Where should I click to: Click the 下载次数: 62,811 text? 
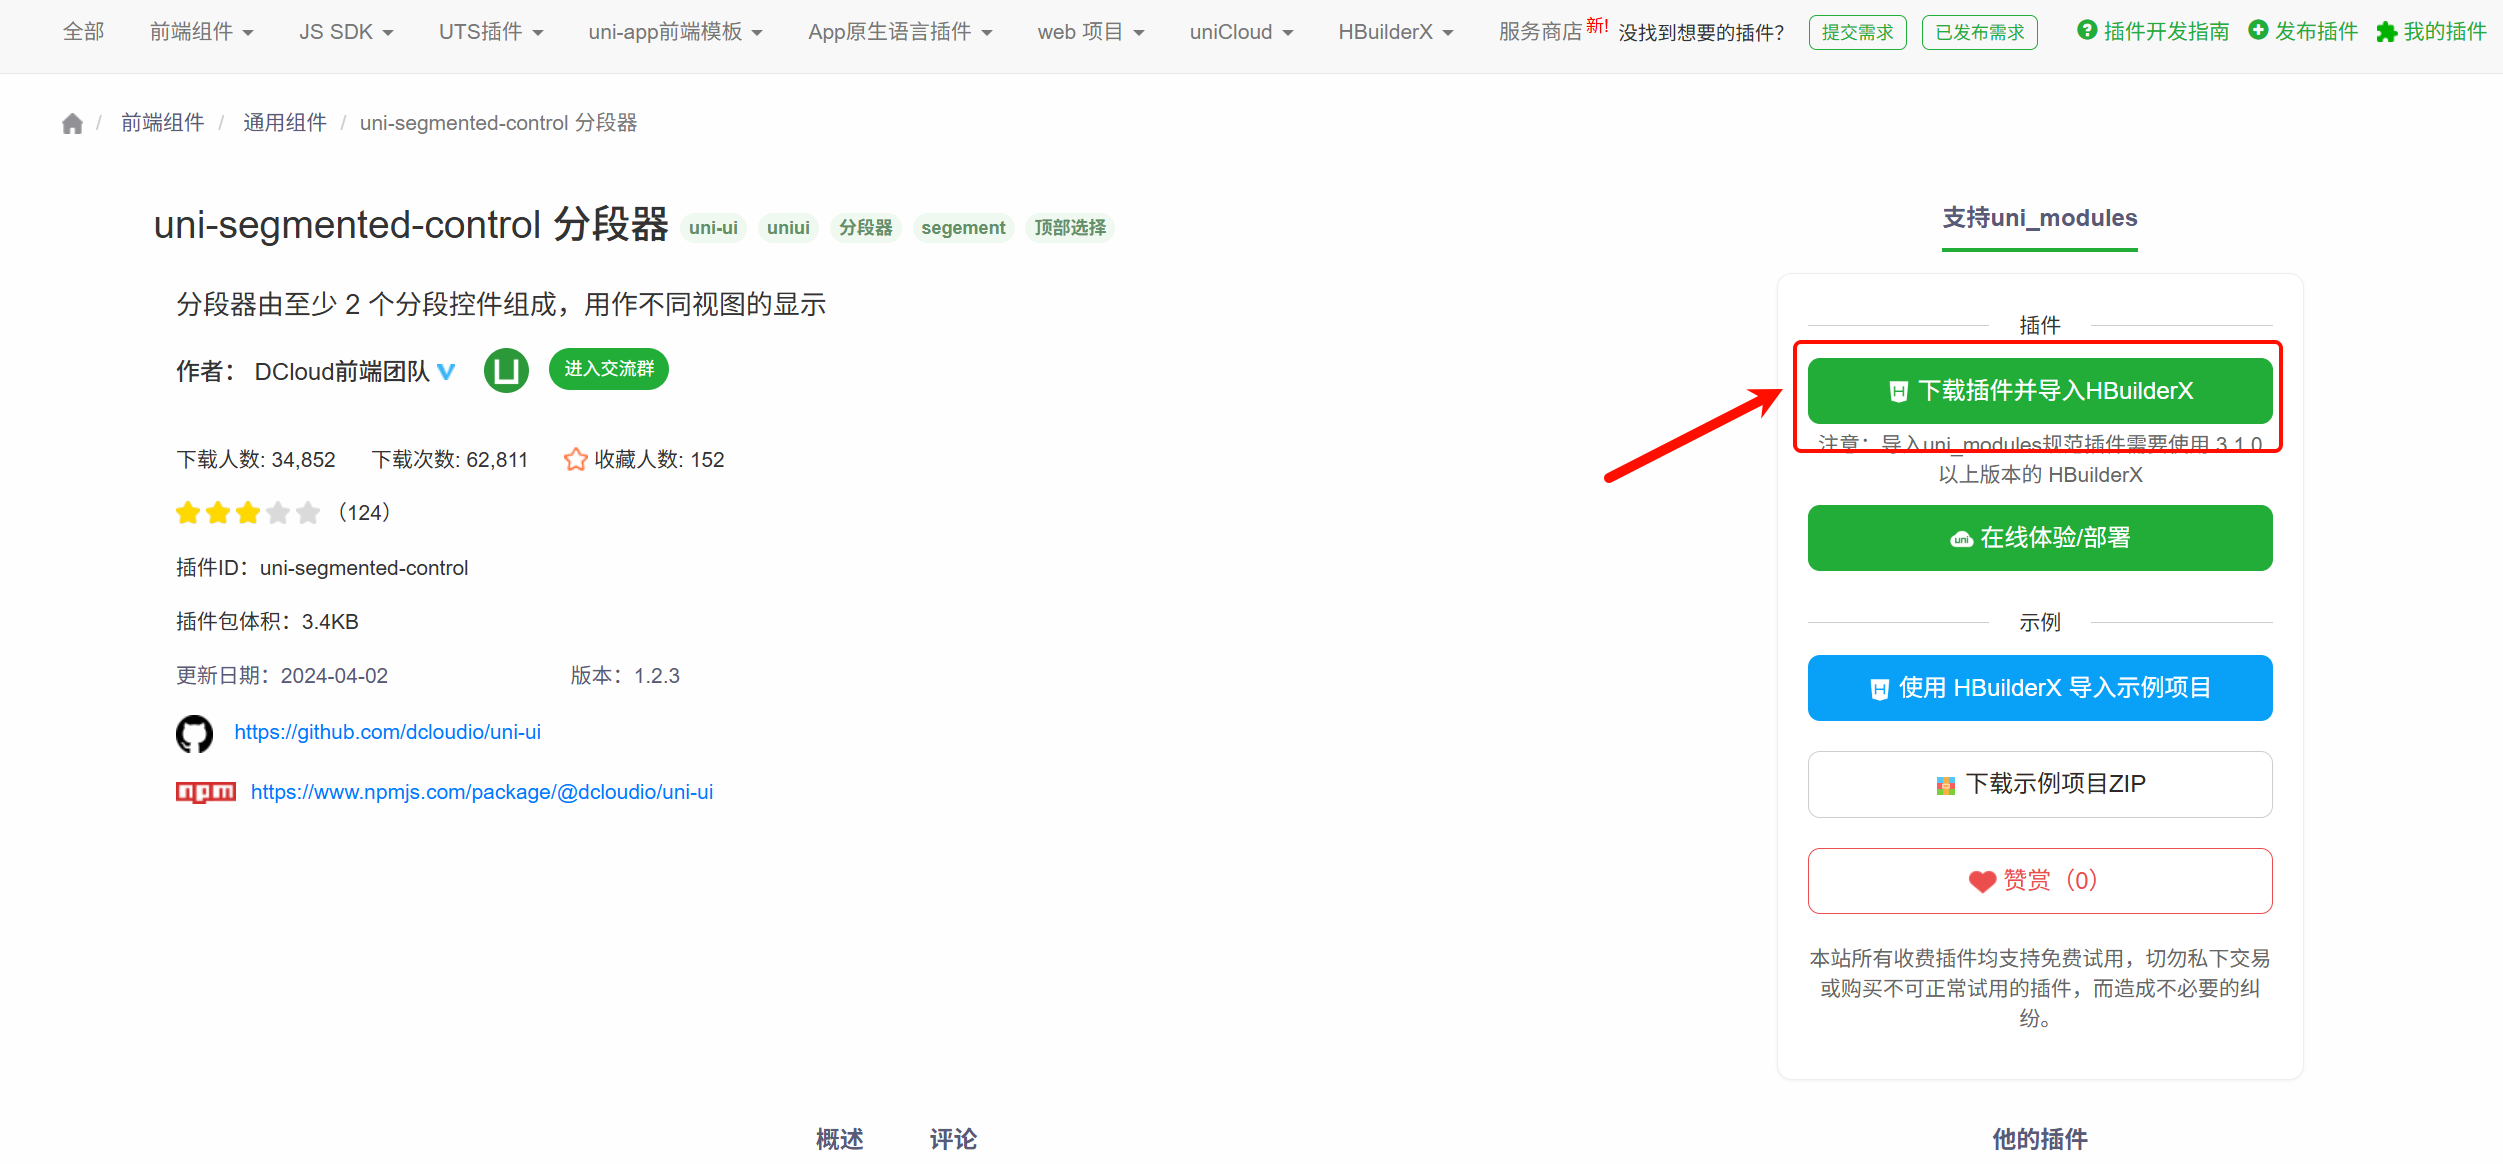click(x=450, y=460)
